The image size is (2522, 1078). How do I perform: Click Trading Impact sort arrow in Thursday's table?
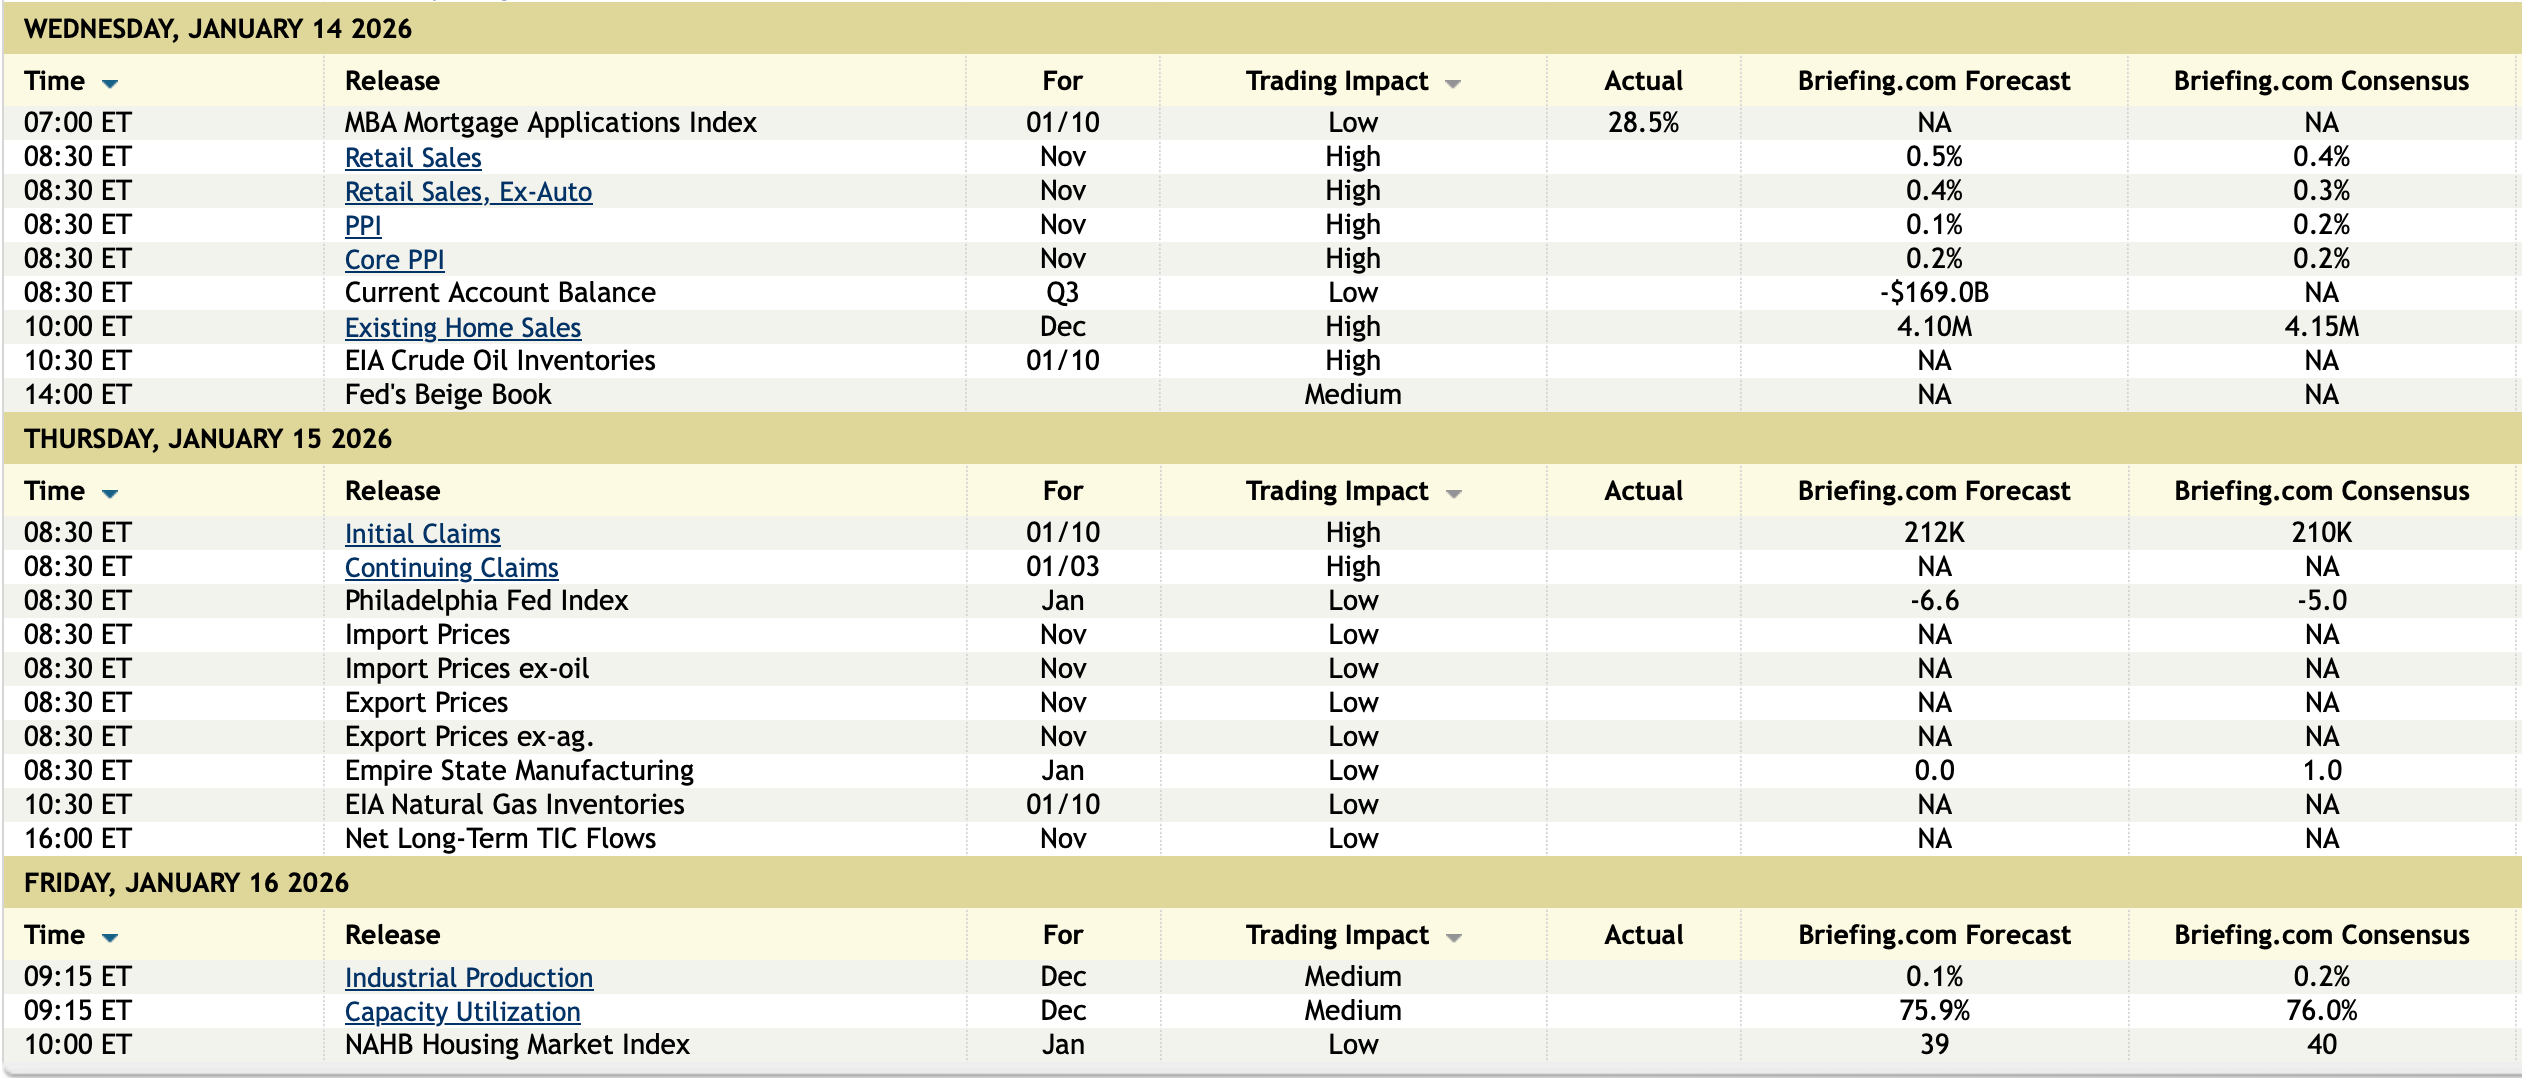(x=1453, y=494)
